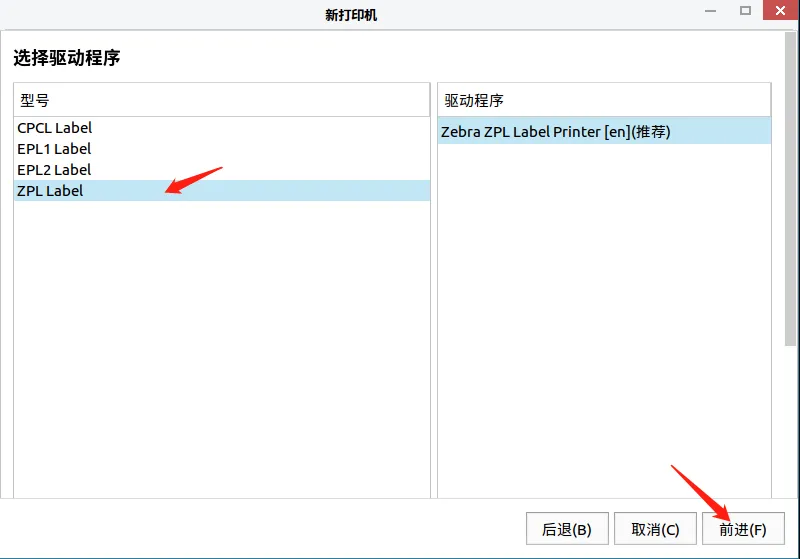This screenshot has height=559, width=800.
Task: Select Zebra ZPL Label Printer driver
Action: (555, 132)
